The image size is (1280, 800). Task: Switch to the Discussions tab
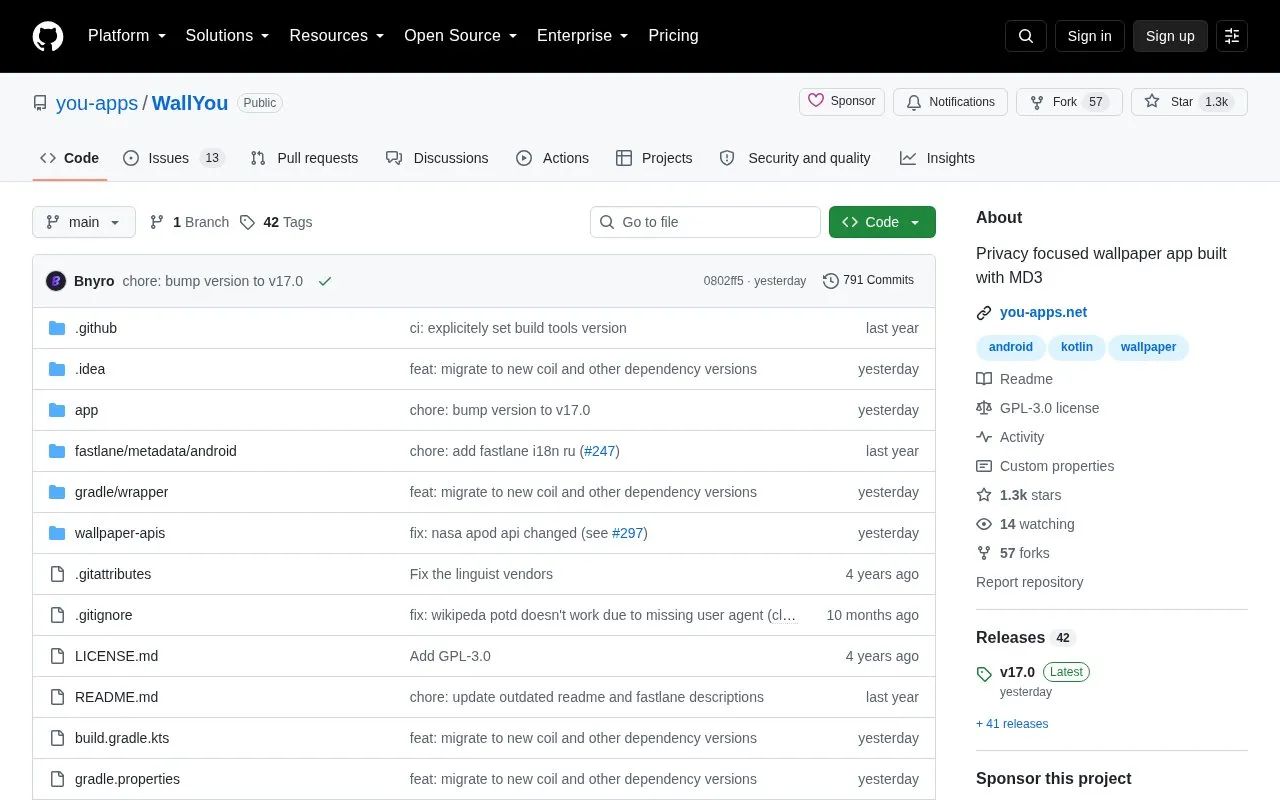[437, 158]
